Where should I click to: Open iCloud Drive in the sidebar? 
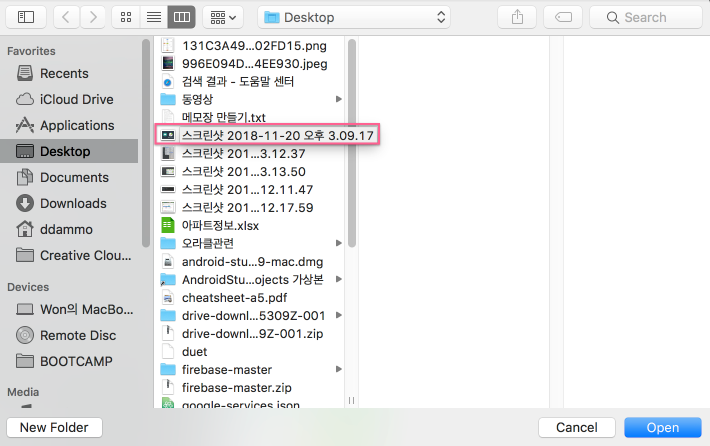[69, 99]
